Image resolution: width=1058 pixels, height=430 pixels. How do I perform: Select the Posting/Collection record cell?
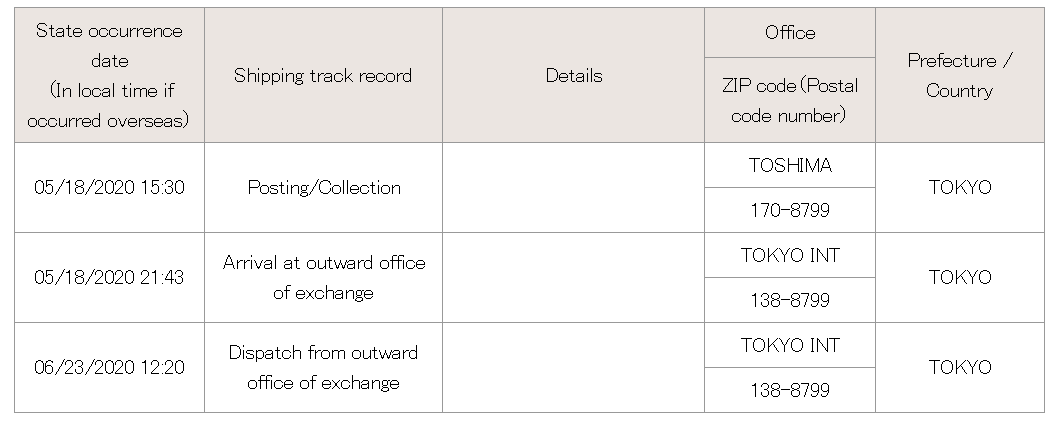[323, 188]
